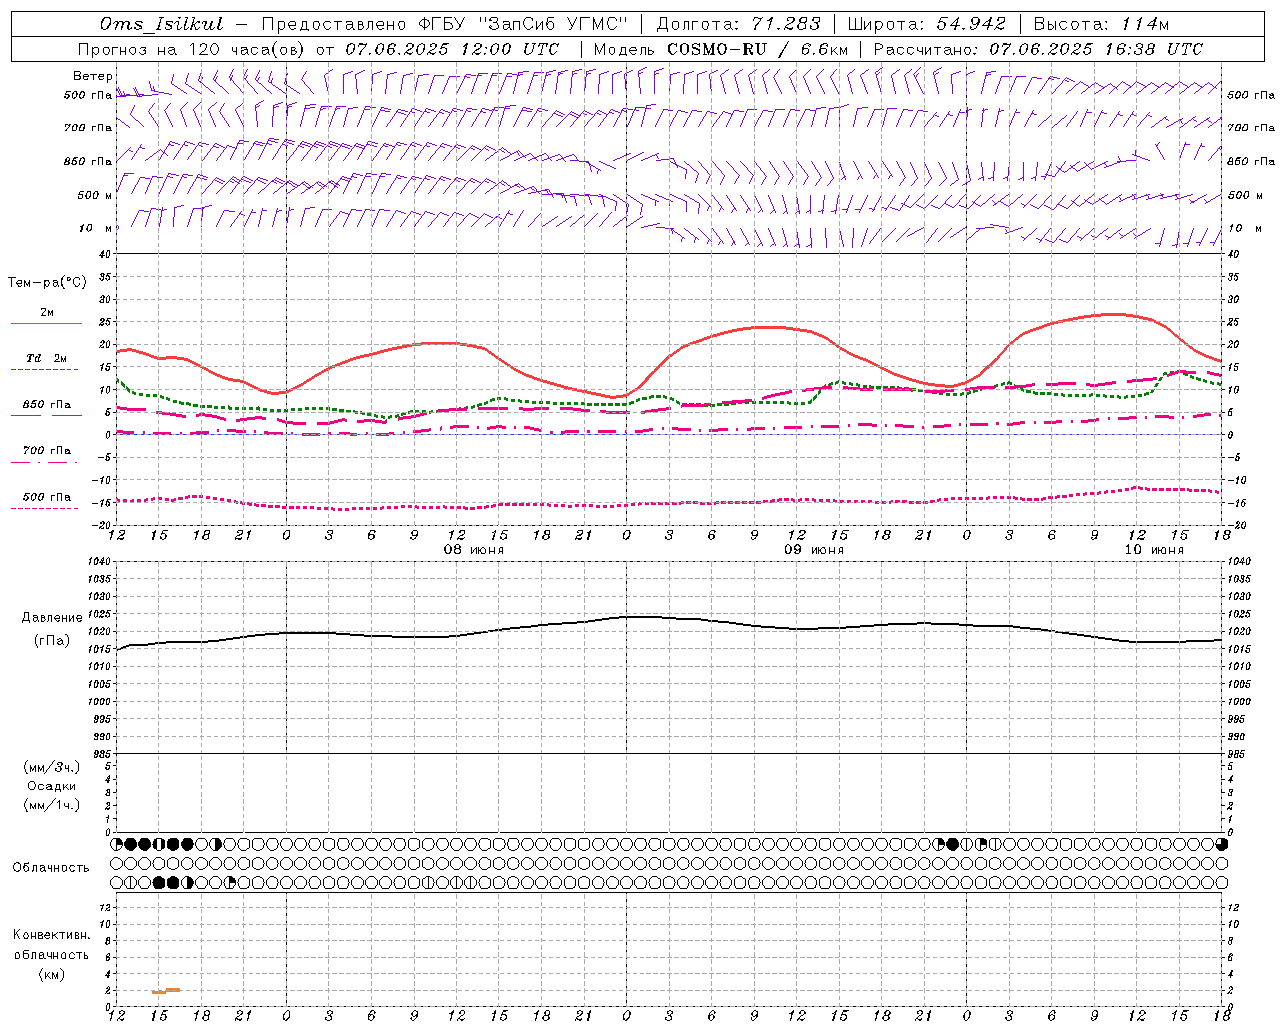Click the 09 июня date label

pyautogui.click(x=814, y=550)
